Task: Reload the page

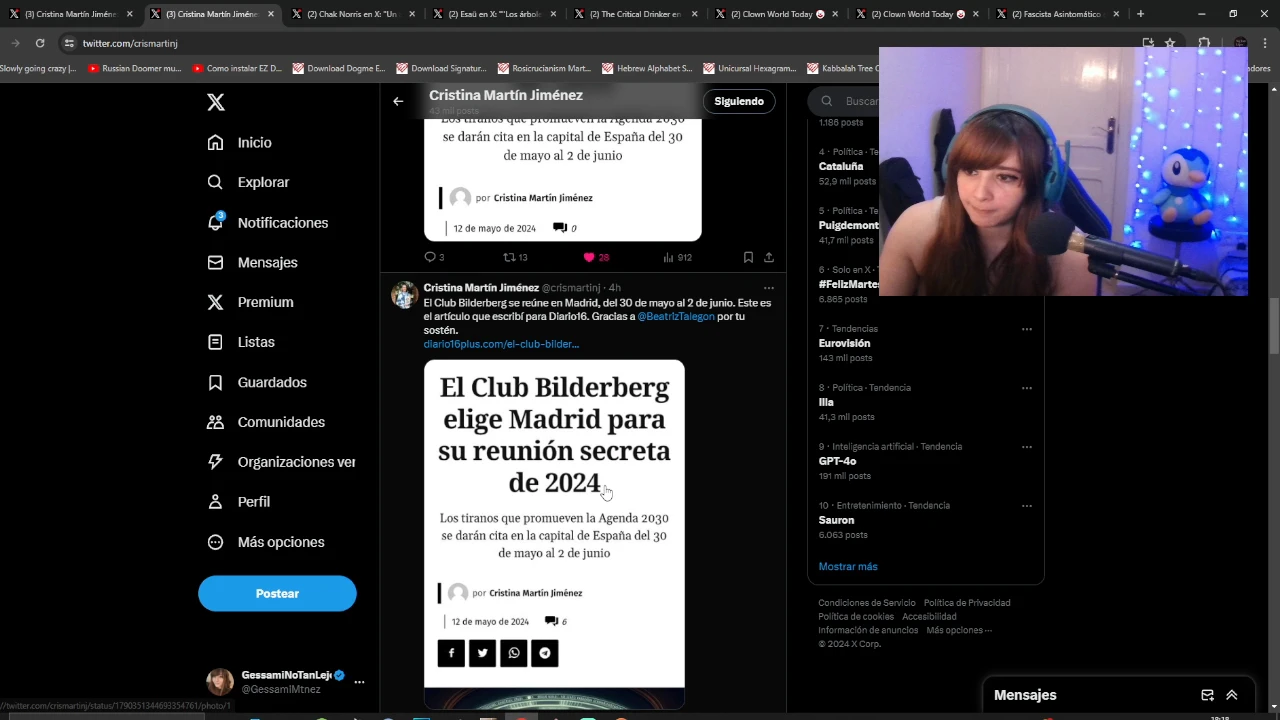Action: [40, 43]
